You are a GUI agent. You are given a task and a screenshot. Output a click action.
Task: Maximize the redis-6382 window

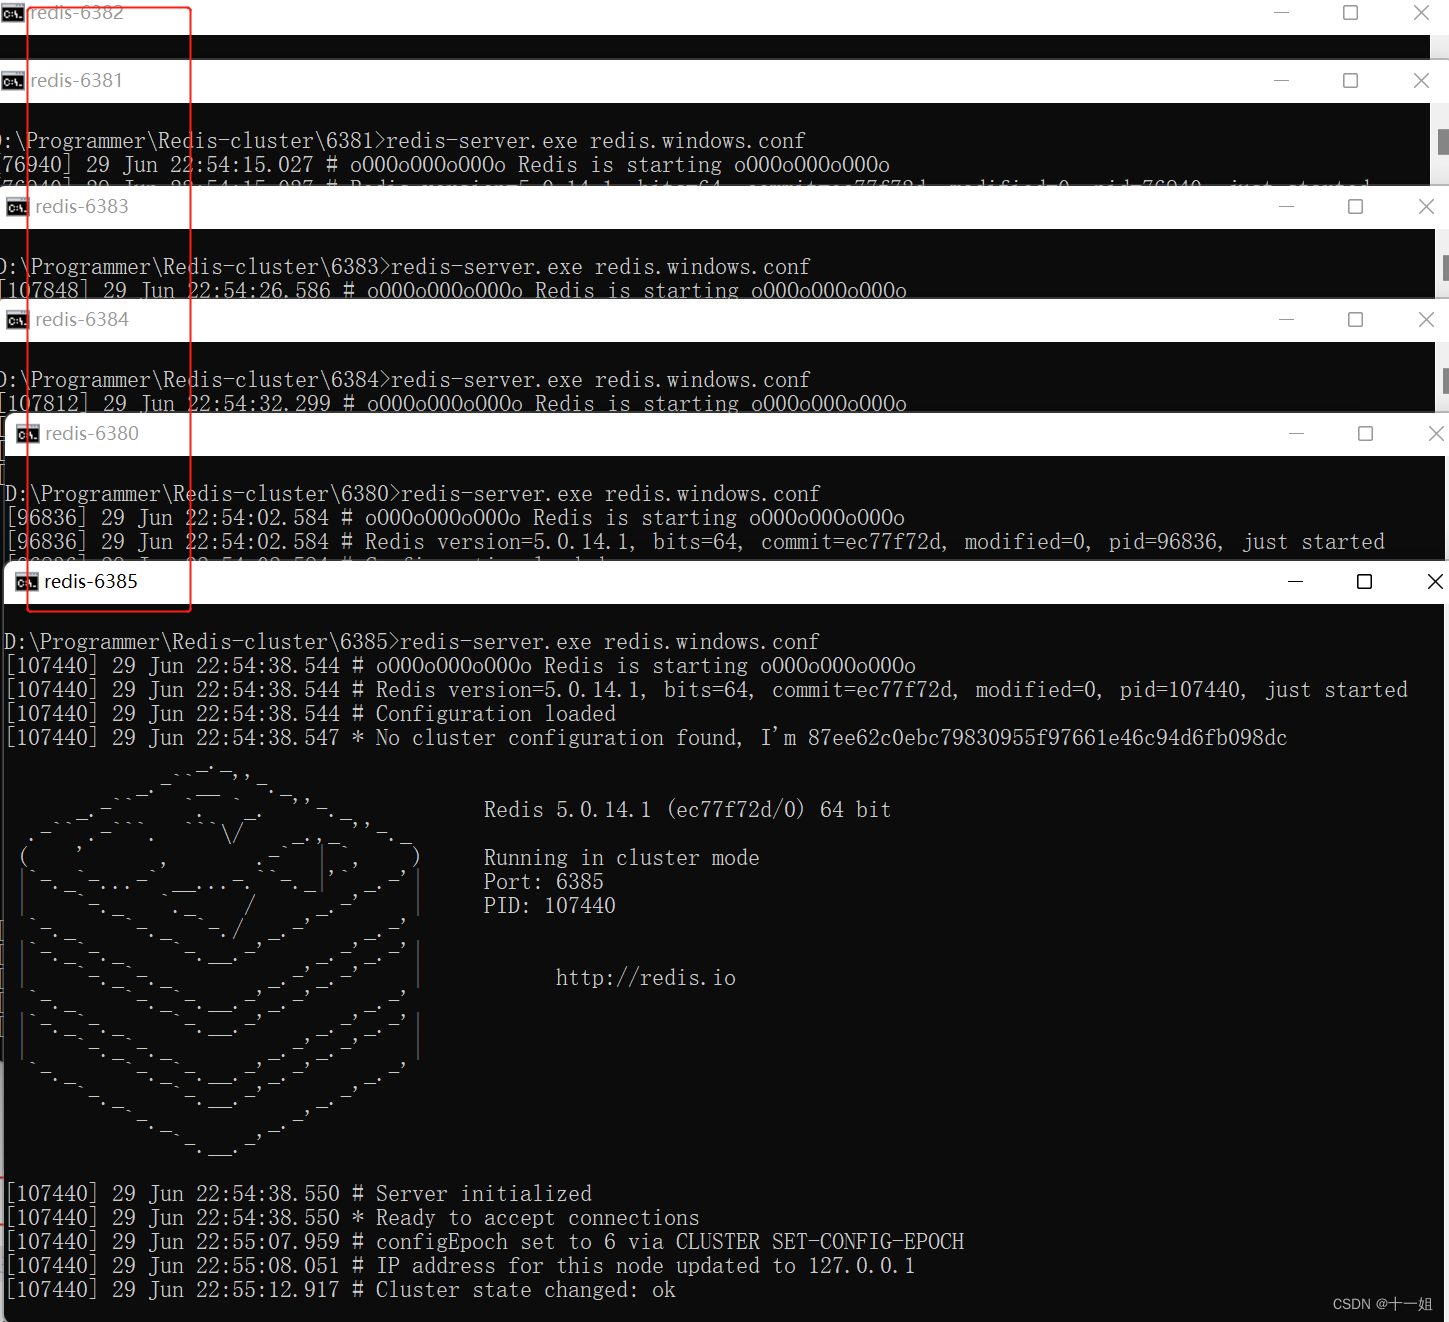[x=1350, y=12]
